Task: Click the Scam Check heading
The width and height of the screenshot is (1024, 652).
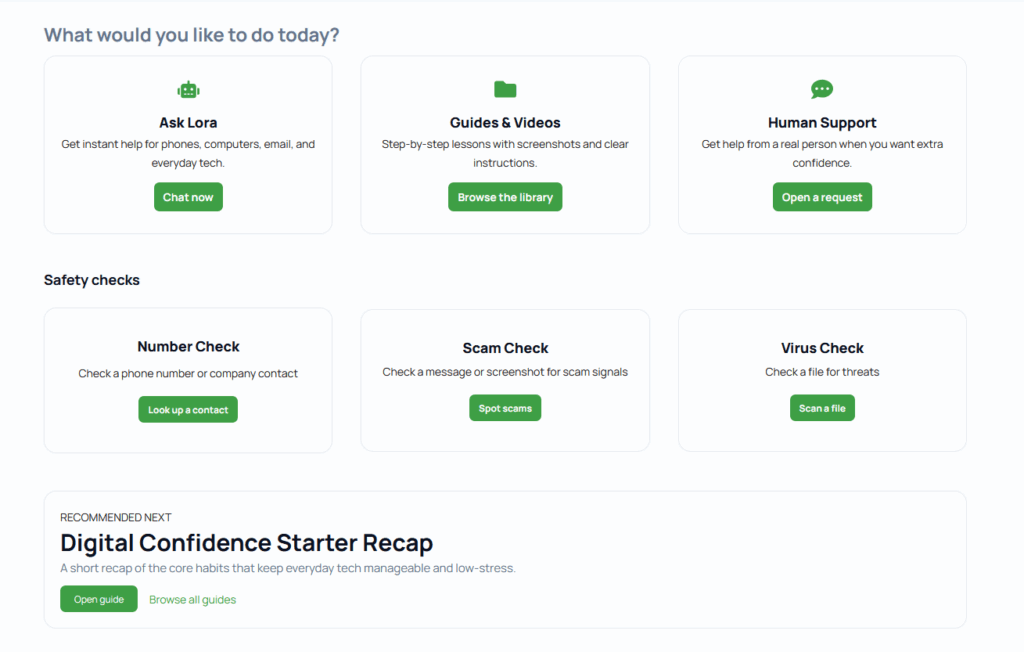Action: coord(505,348)
